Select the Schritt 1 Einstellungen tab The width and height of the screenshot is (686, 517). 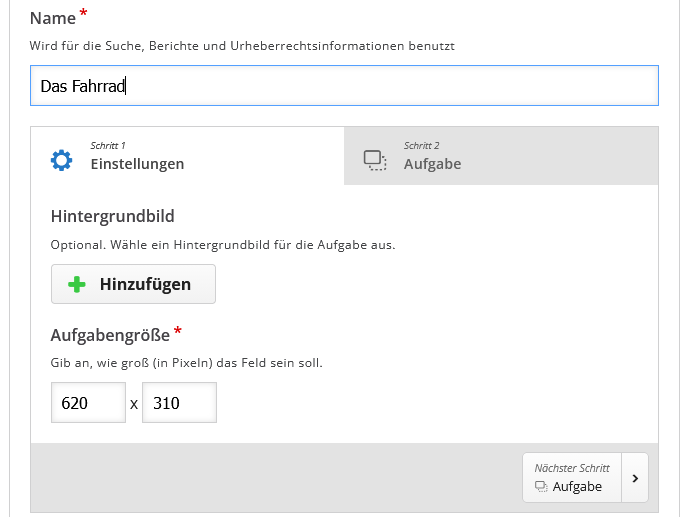(x=187, y=156)
